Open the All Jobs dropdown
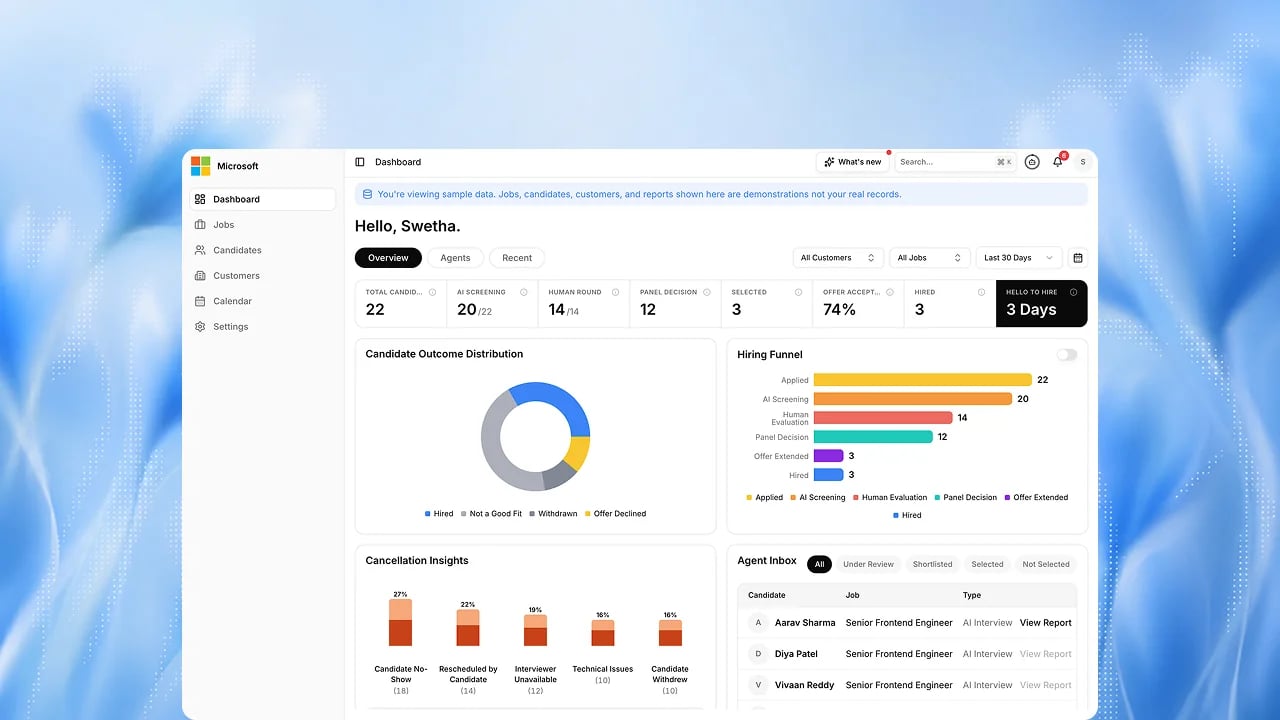1280x720 pixels. pos(930,258)
